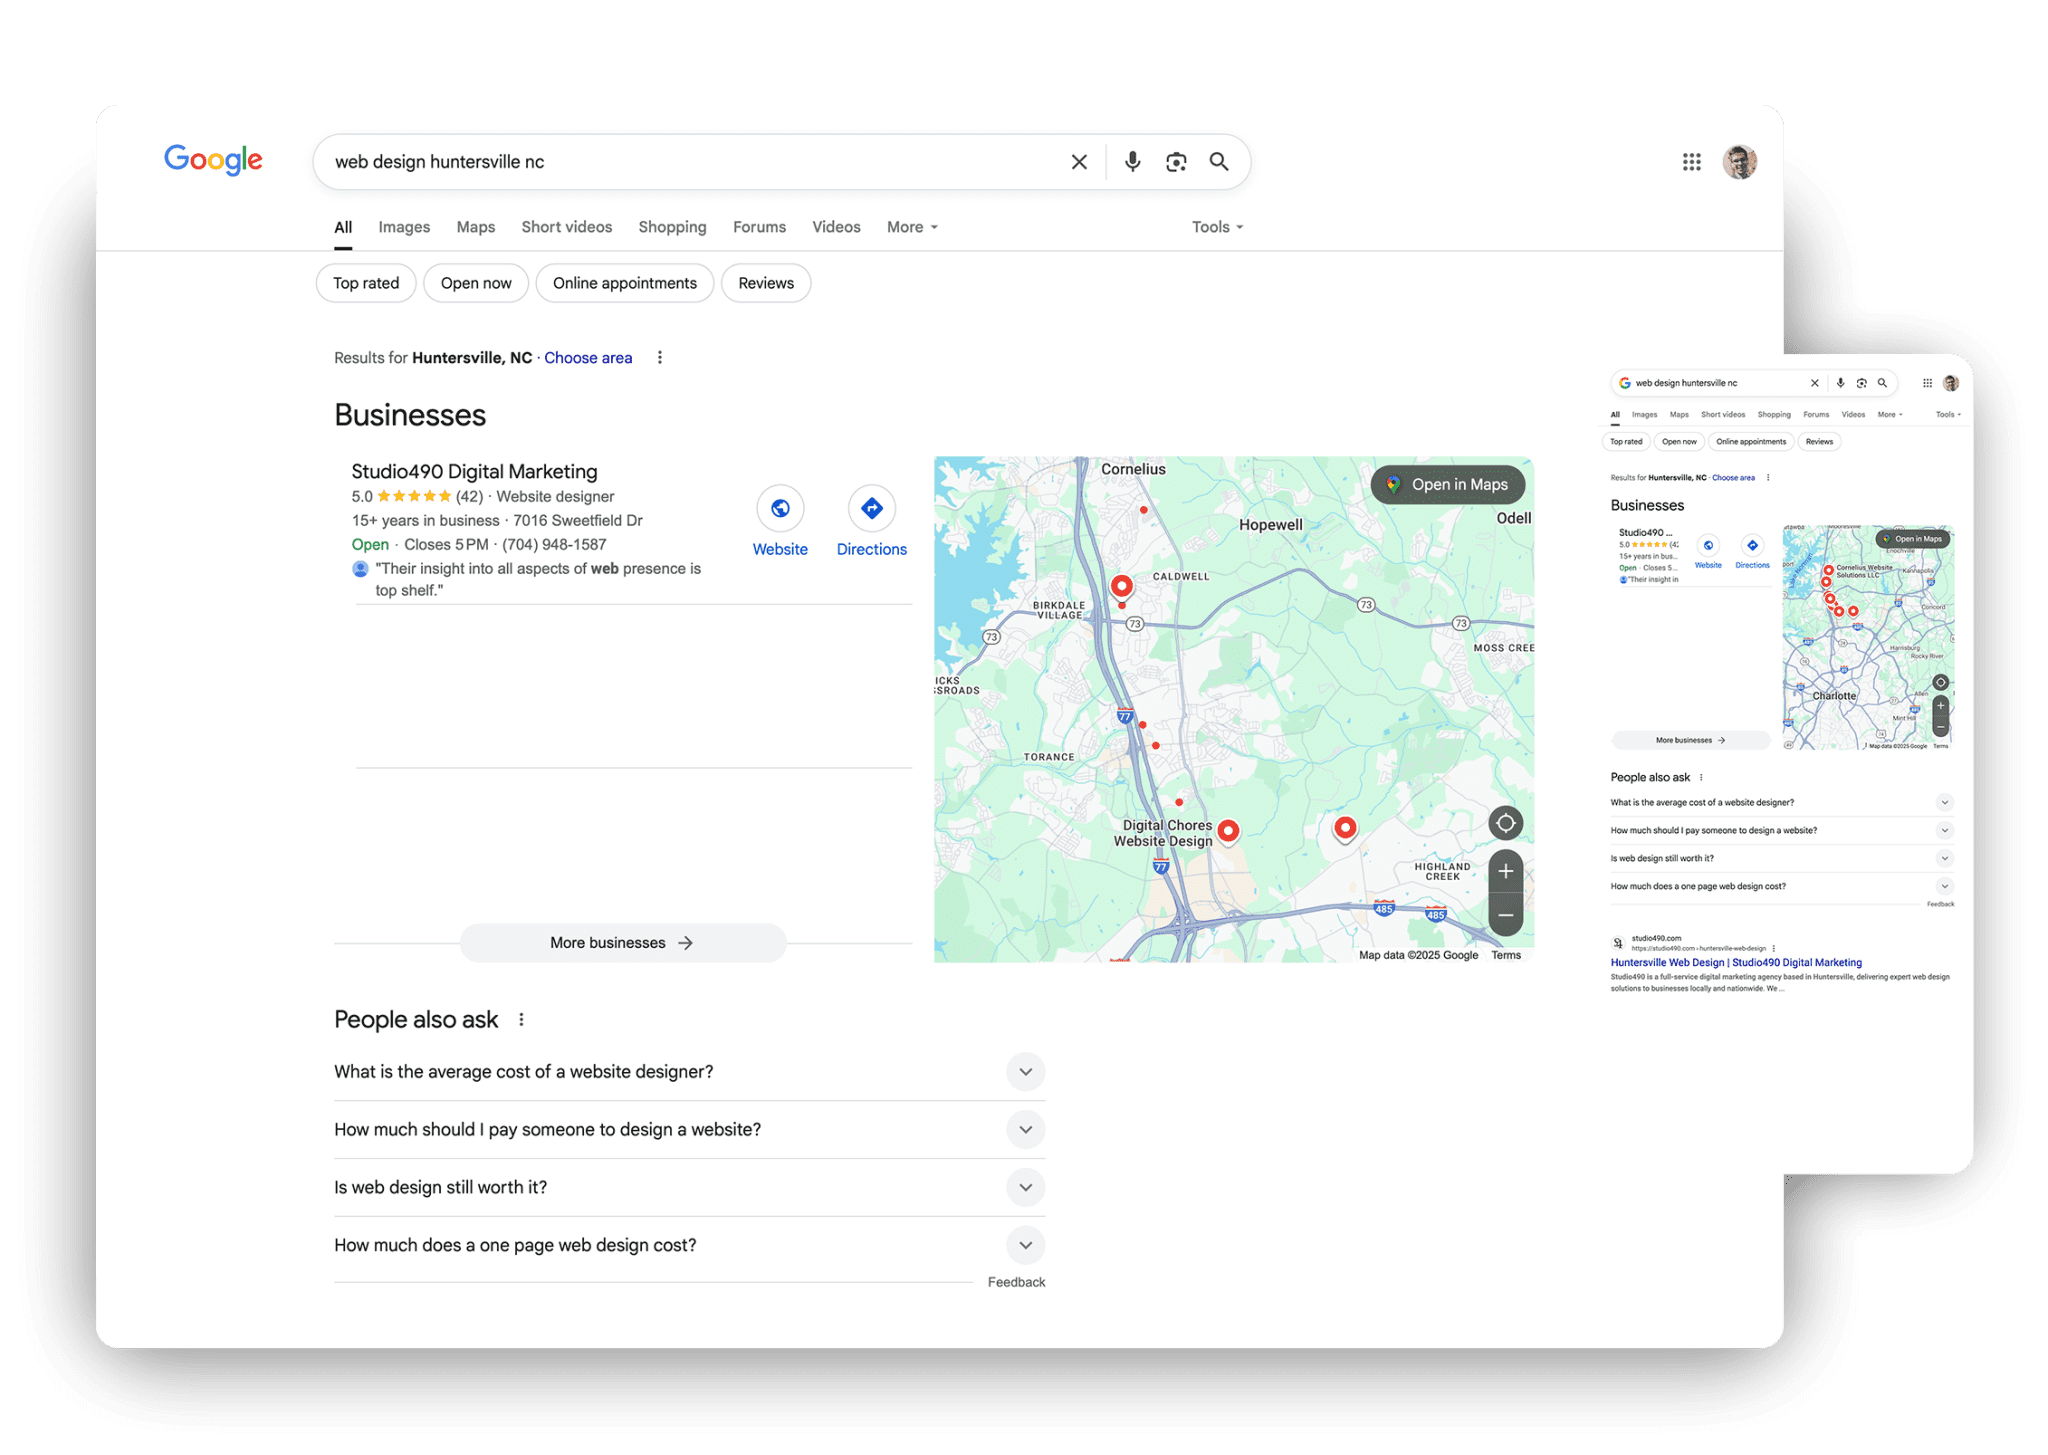Open the three-dot menu beside Choose area, large window
The width and height of the screenshot is (2048, 1455).
[660, 358]
